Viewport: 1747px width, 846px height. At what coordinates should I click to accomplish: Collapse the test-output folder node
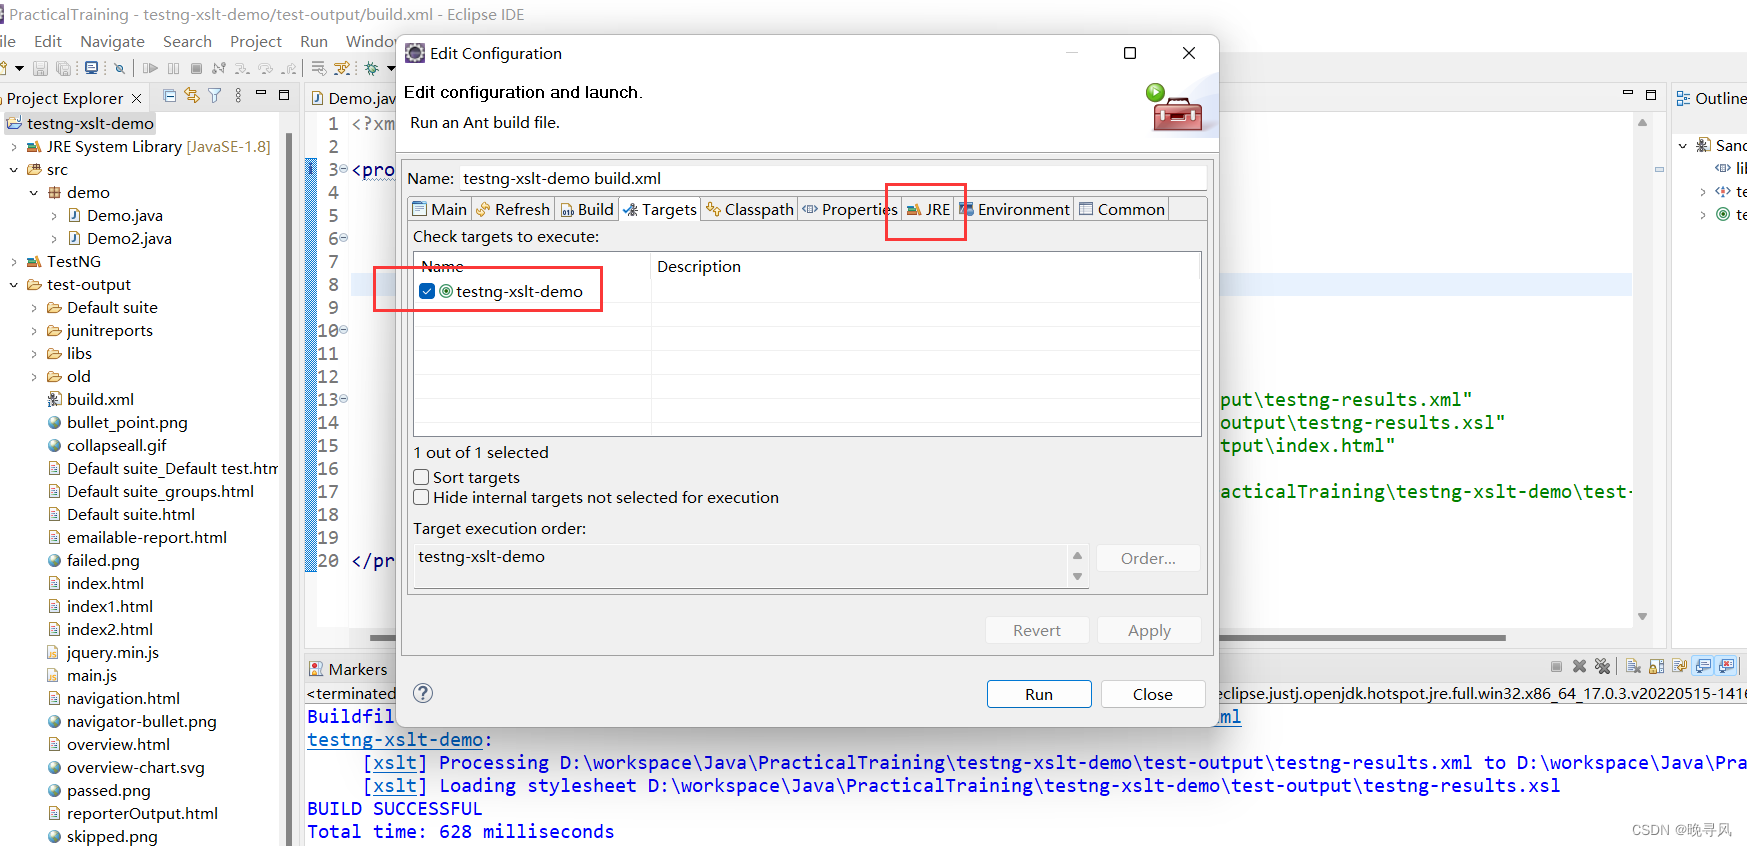[x=14, y=285]
